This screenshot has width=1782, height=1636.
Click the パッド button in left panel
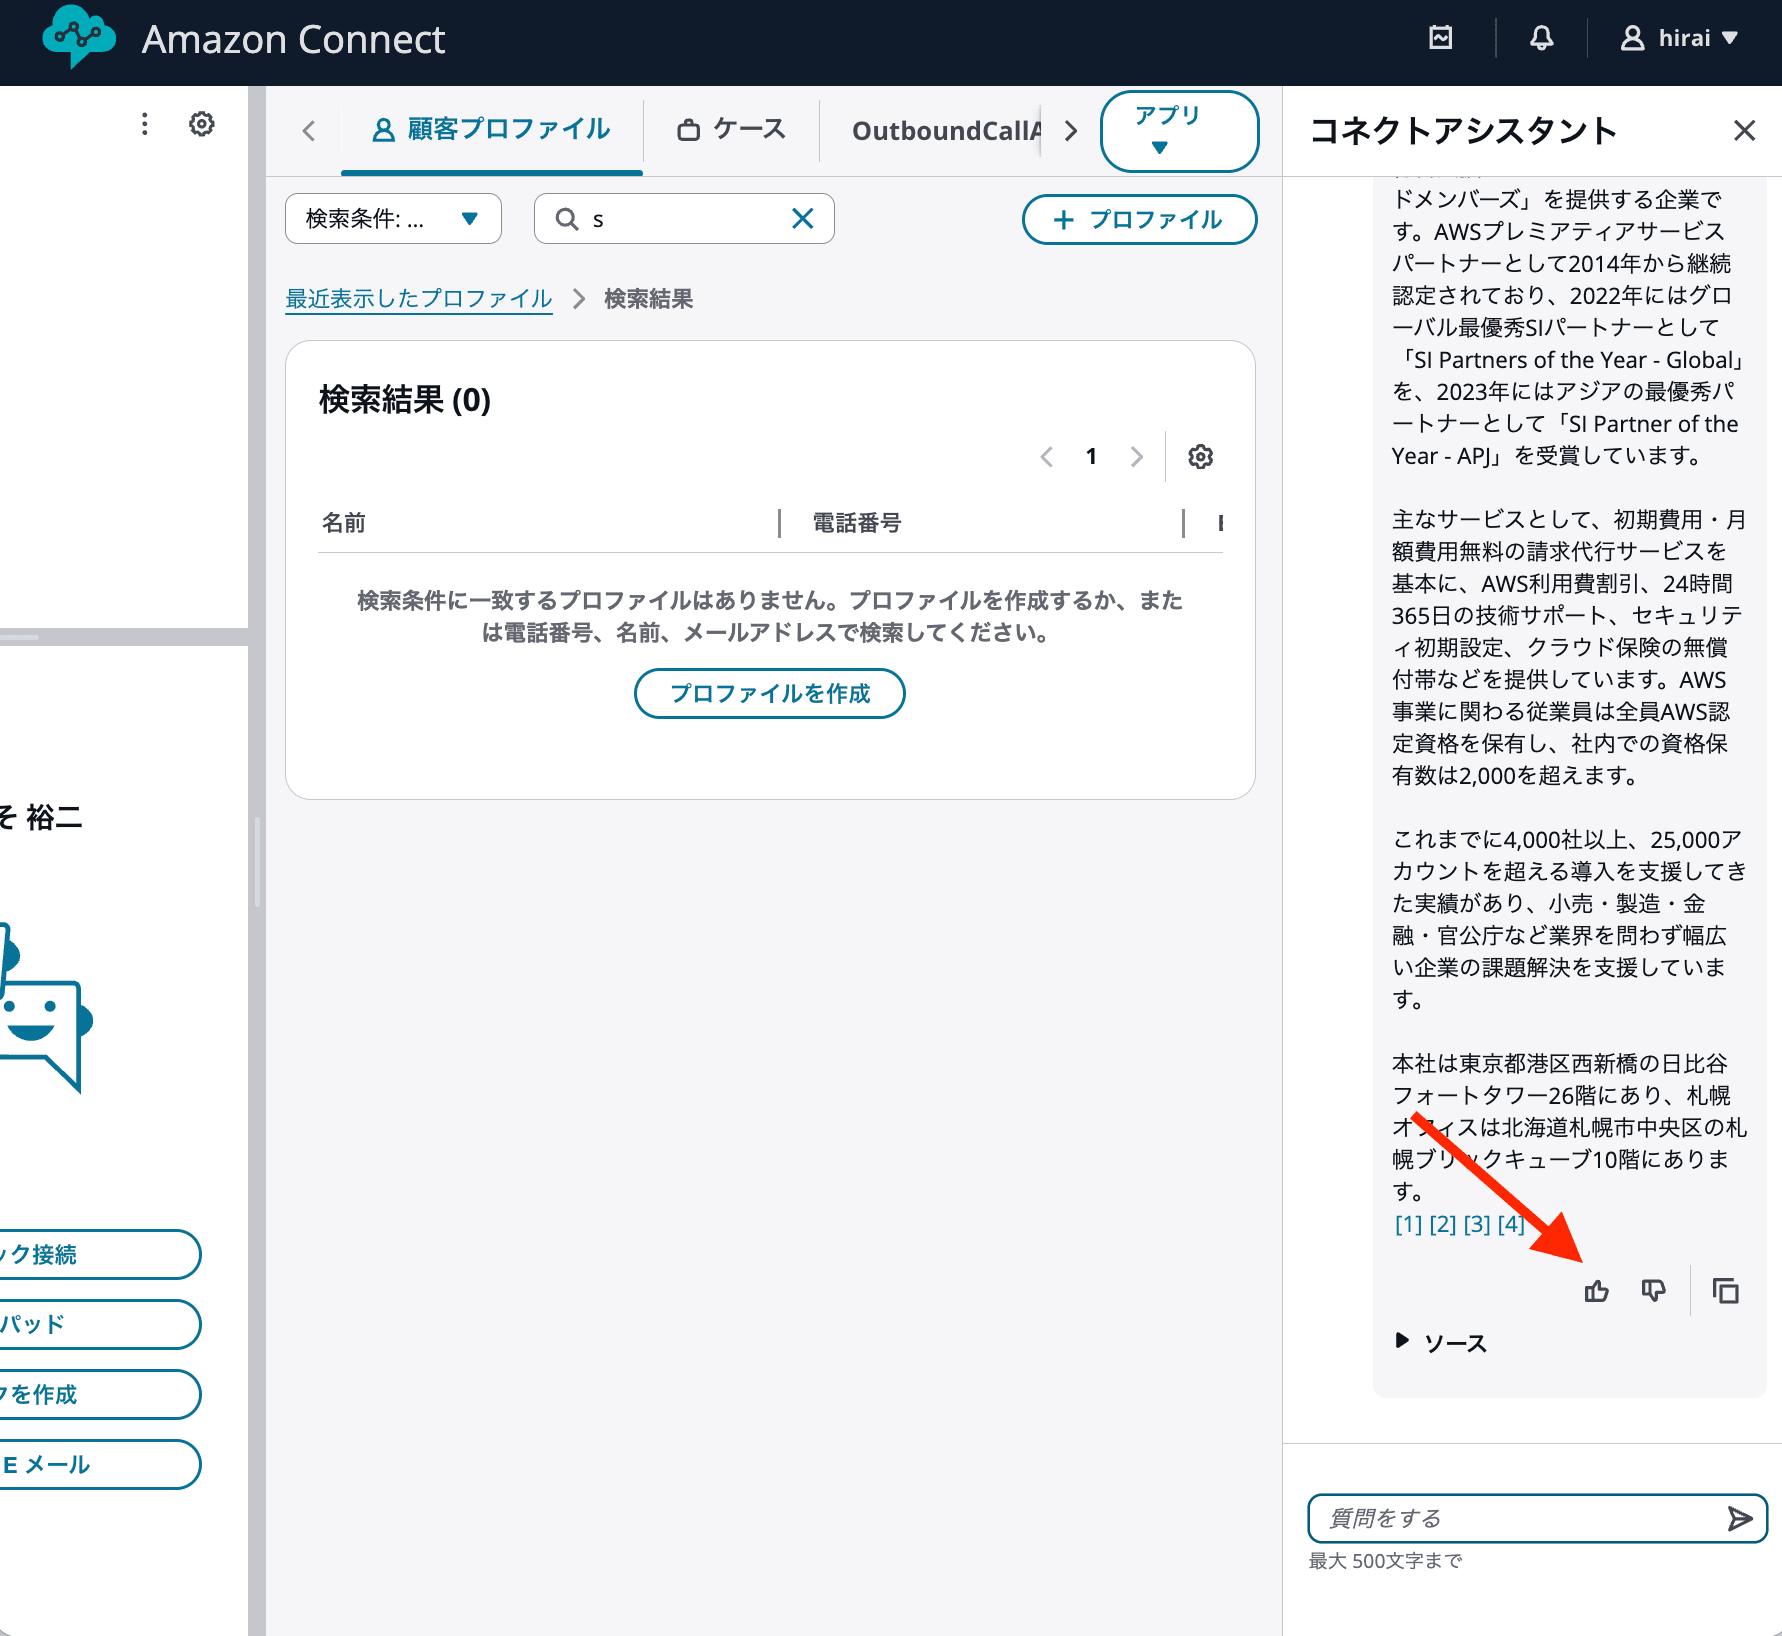(x=100, y=1325)
